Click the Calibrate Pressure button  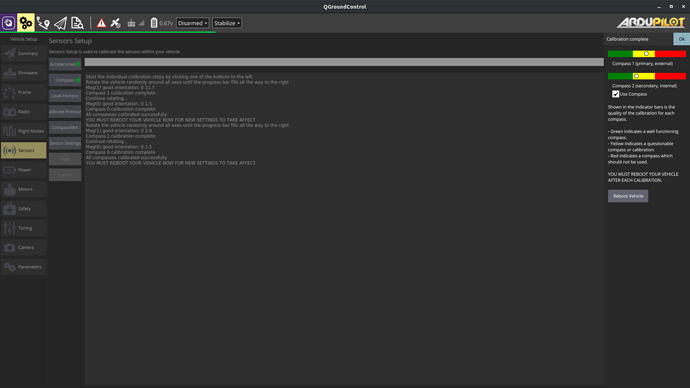coord(65,112)
